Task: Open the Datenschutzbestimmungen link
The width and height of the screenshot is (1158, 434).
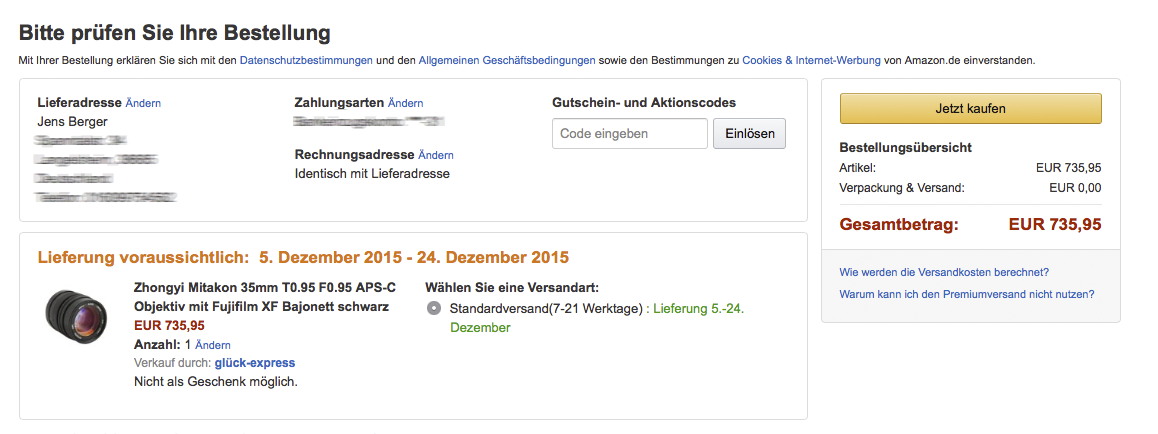Action: [x=306, y=61]
